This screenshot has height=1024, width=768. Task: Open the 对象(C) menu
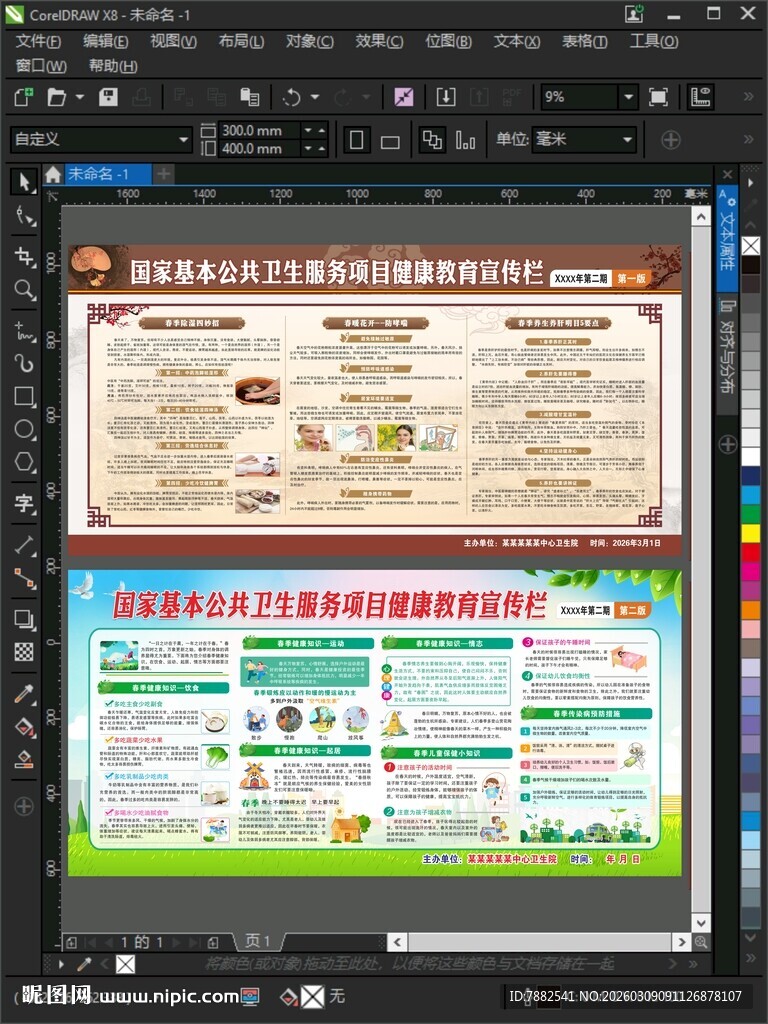point(310,41)
